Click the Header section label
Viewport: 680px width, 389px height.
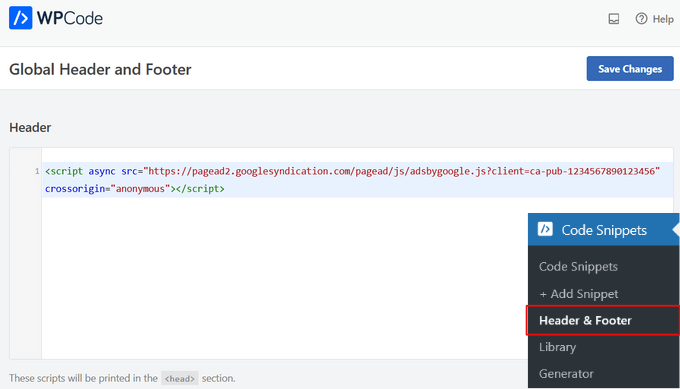coord(30,127)
